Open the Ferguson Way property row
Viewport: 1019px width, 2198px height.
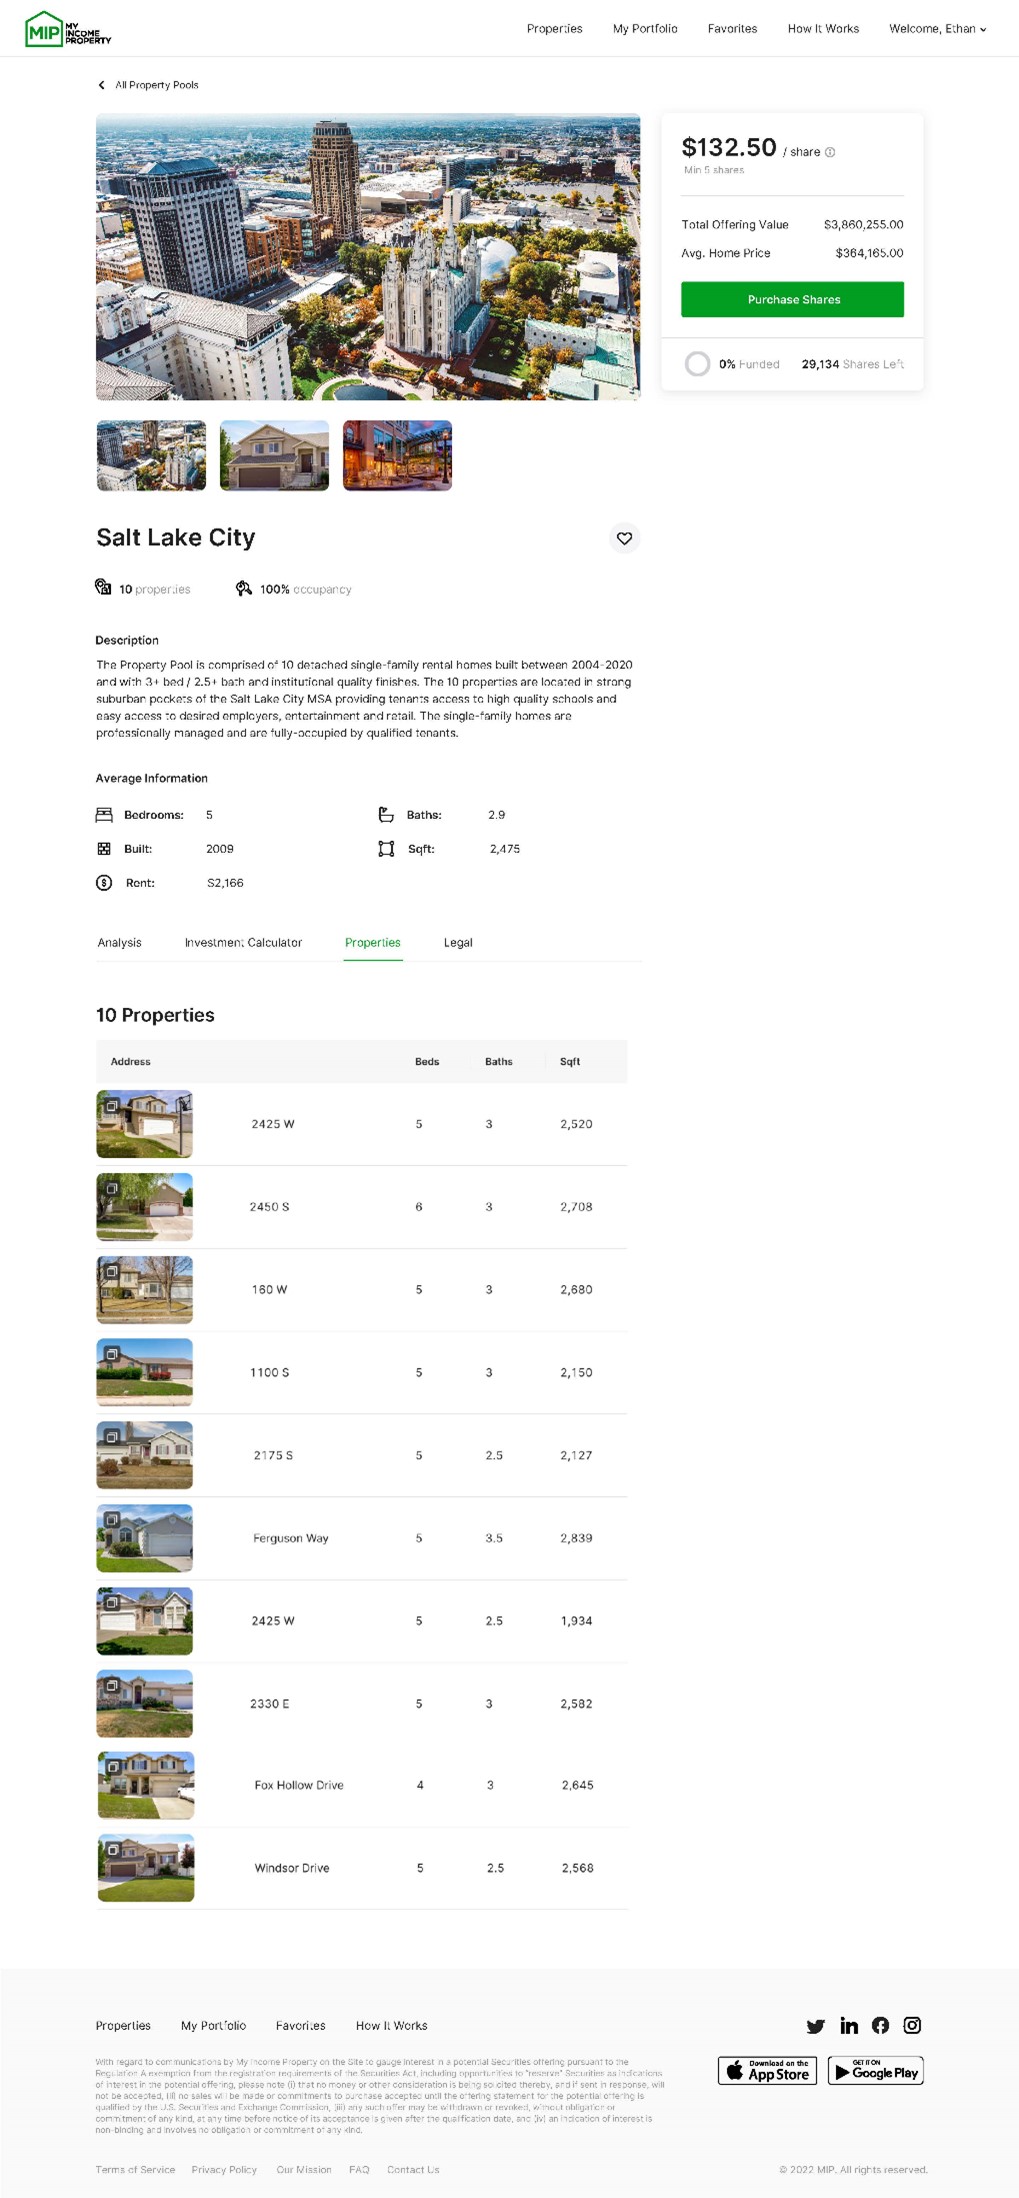pyautogui.click(x=290, y=1538)
